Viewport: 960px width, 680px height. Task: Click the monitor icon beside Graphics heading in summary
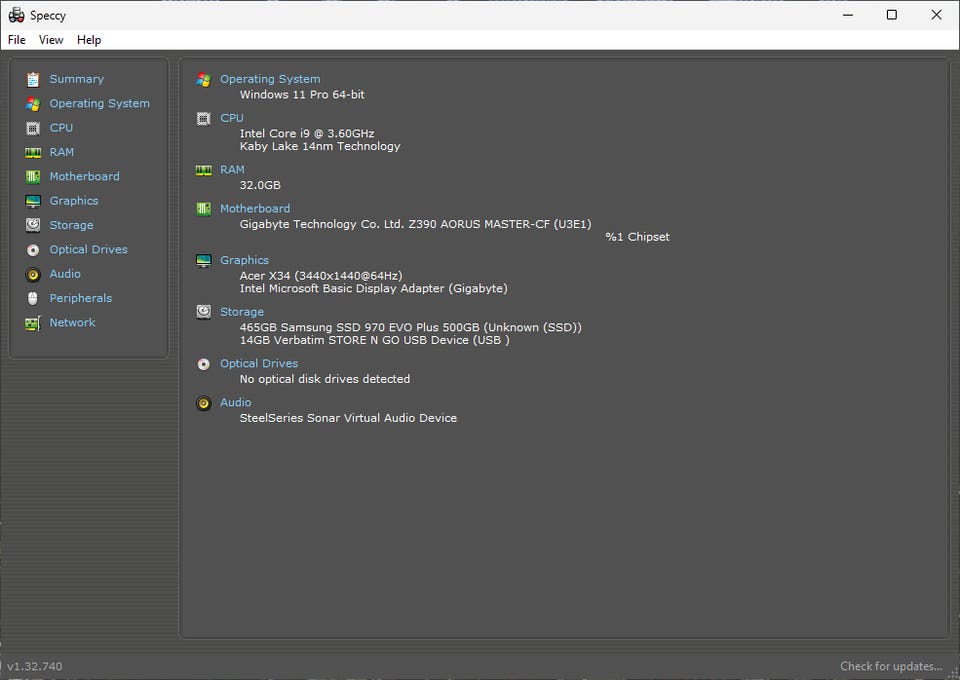(x=204, y=261)
